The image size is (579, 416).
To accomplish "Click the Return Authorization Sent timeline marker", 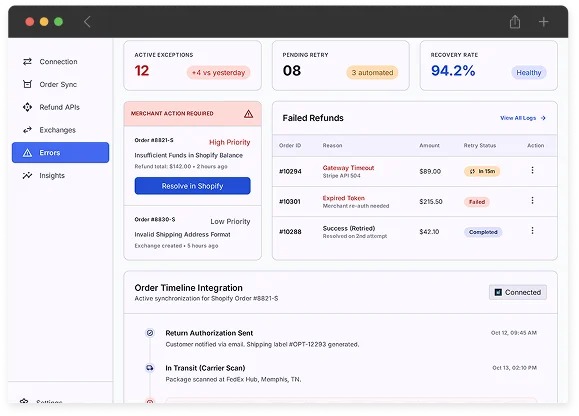I will (x=150, y=333).
